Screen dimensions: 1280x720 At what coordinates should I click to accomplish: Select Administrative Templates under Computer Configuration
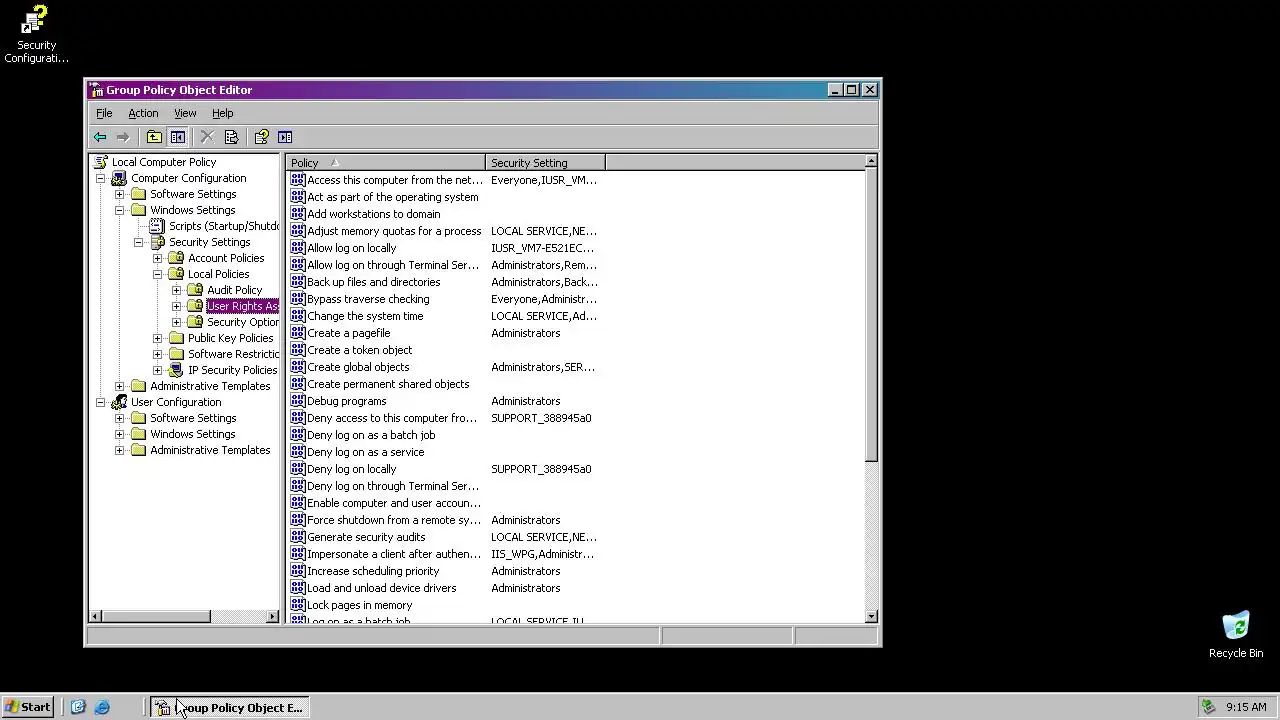click(210, 386)
